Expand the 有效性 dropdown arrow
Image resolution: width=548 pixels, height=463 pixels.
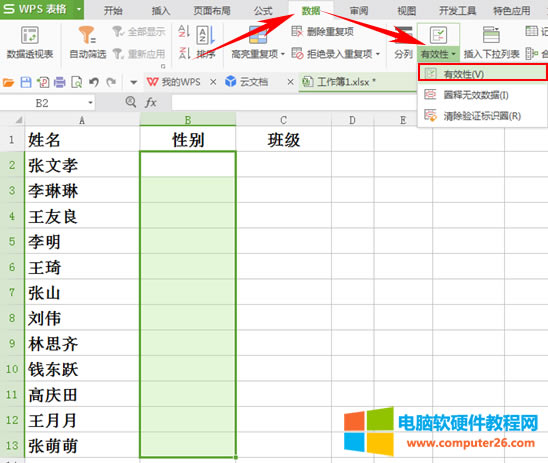tap(453, 54)
